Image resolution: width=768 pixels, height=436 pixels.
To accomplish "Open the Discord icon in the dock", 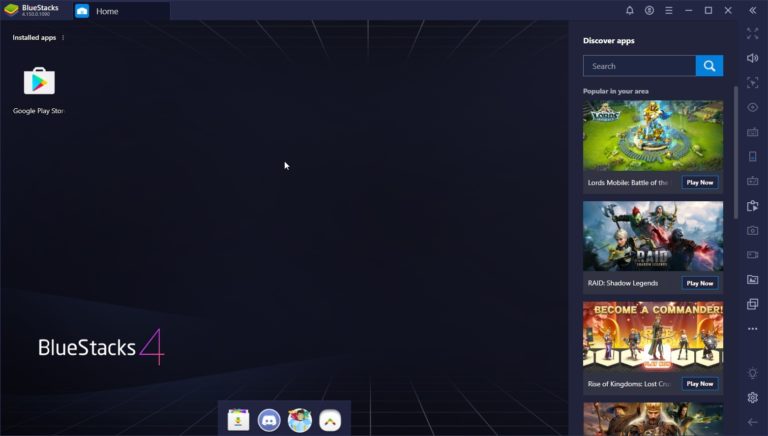I will [x=269, y=420].
